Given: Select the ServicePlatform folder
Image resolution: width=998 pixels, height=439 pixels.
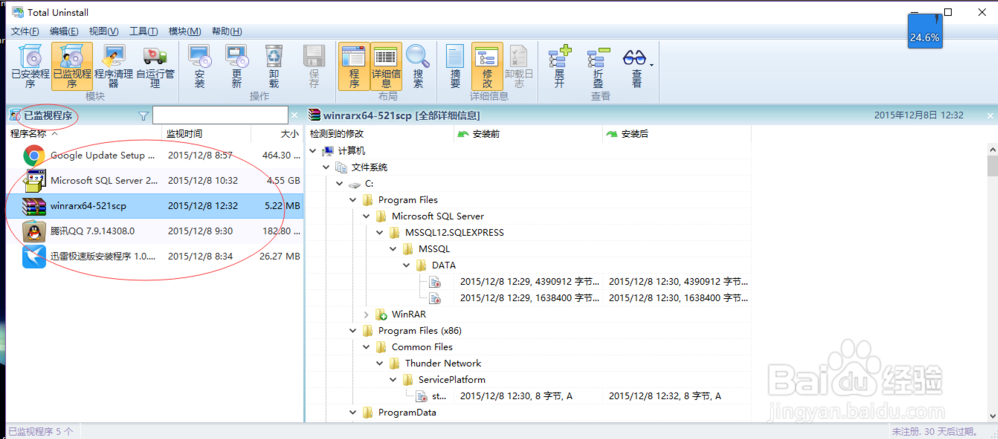Looking at the screenshot, I should click(452, 380).
